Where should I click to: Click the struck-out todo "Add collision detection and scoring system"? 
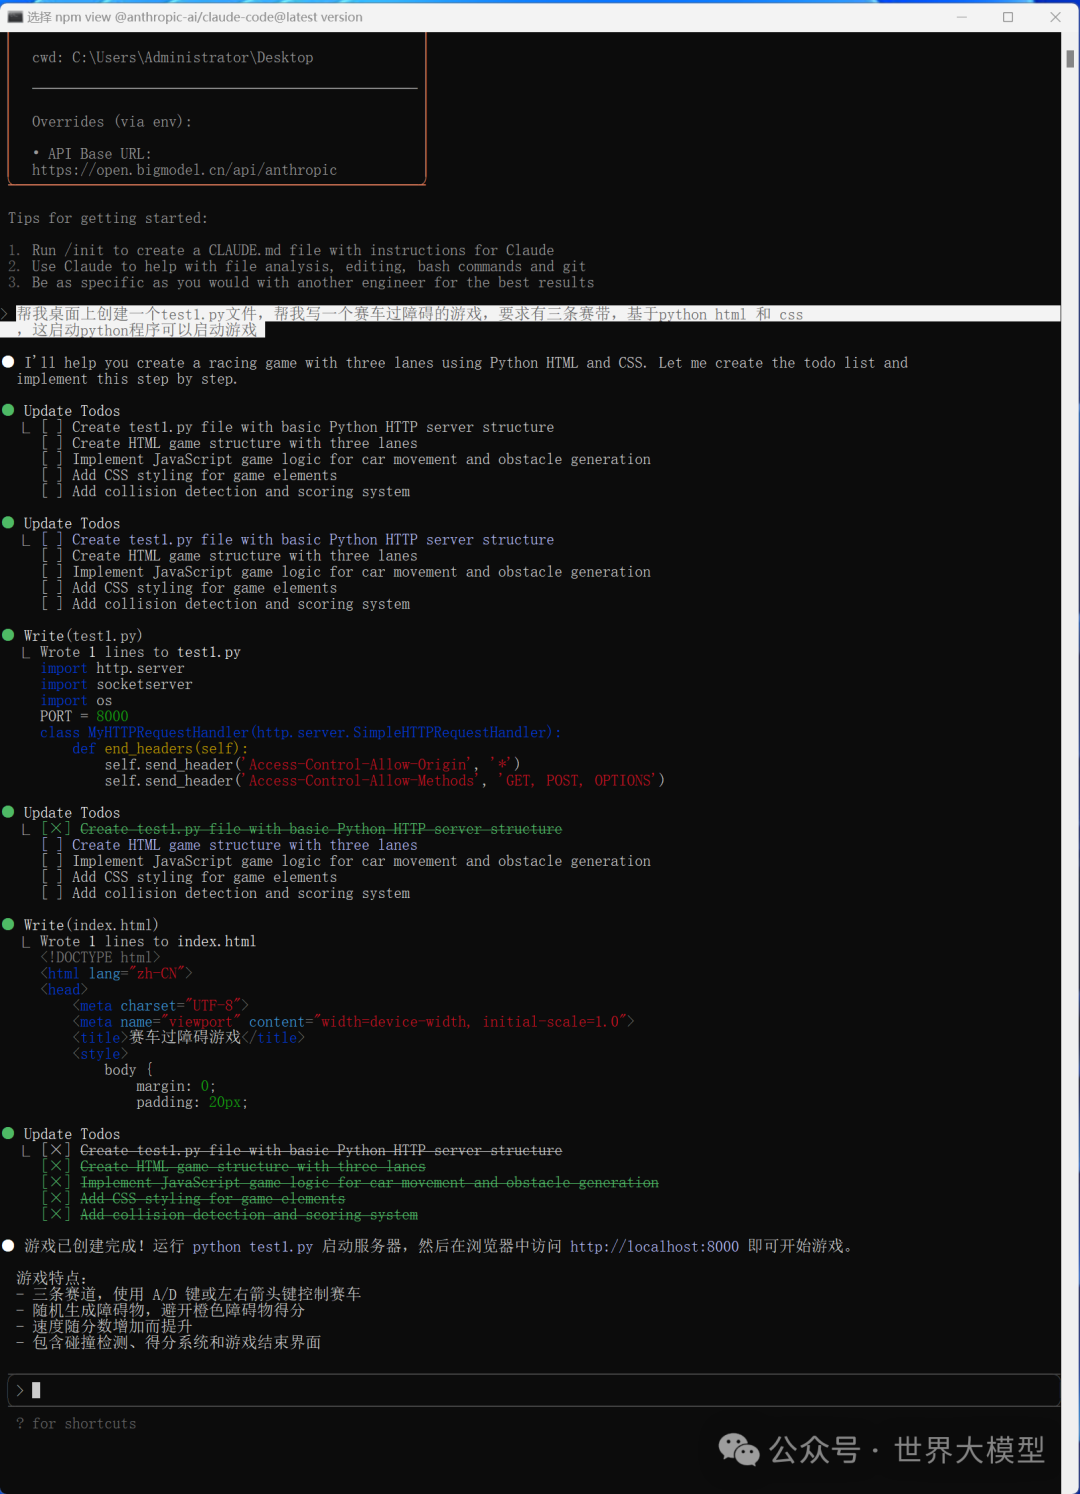point(249,1214)
